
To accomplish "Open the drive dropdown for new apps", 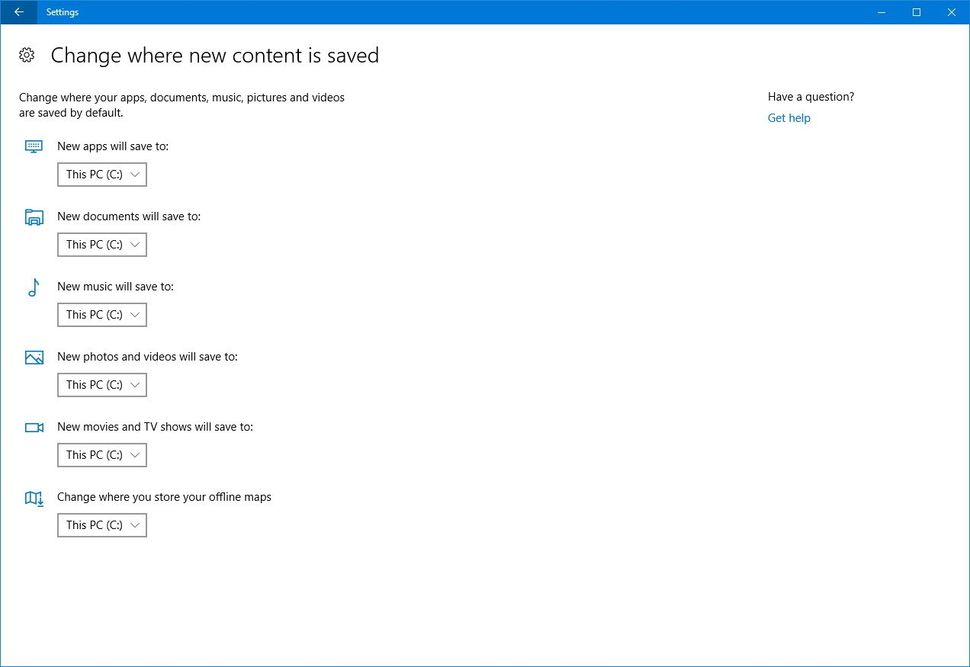I will click(x=101, y=174).
